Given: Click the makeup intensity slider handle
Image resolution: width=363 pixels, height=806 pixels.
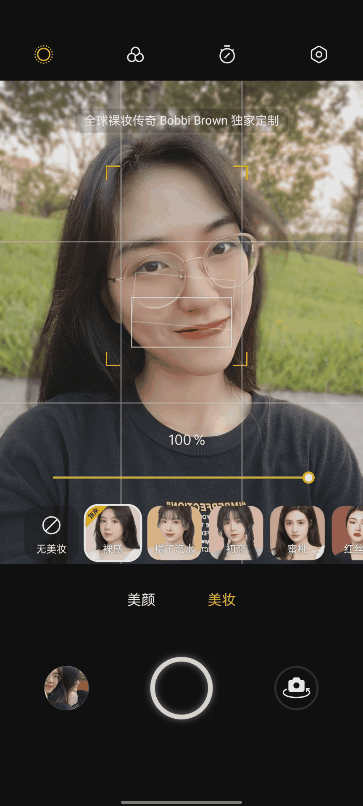Looking at the screenshot, I should pos(308,478).
